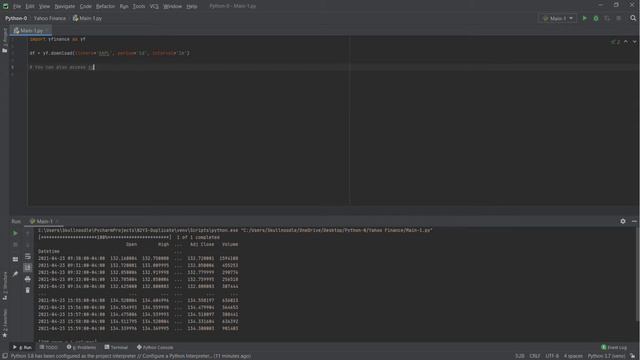Open the Edit menu
Viewport: 640px width, 360px height.
30,6
